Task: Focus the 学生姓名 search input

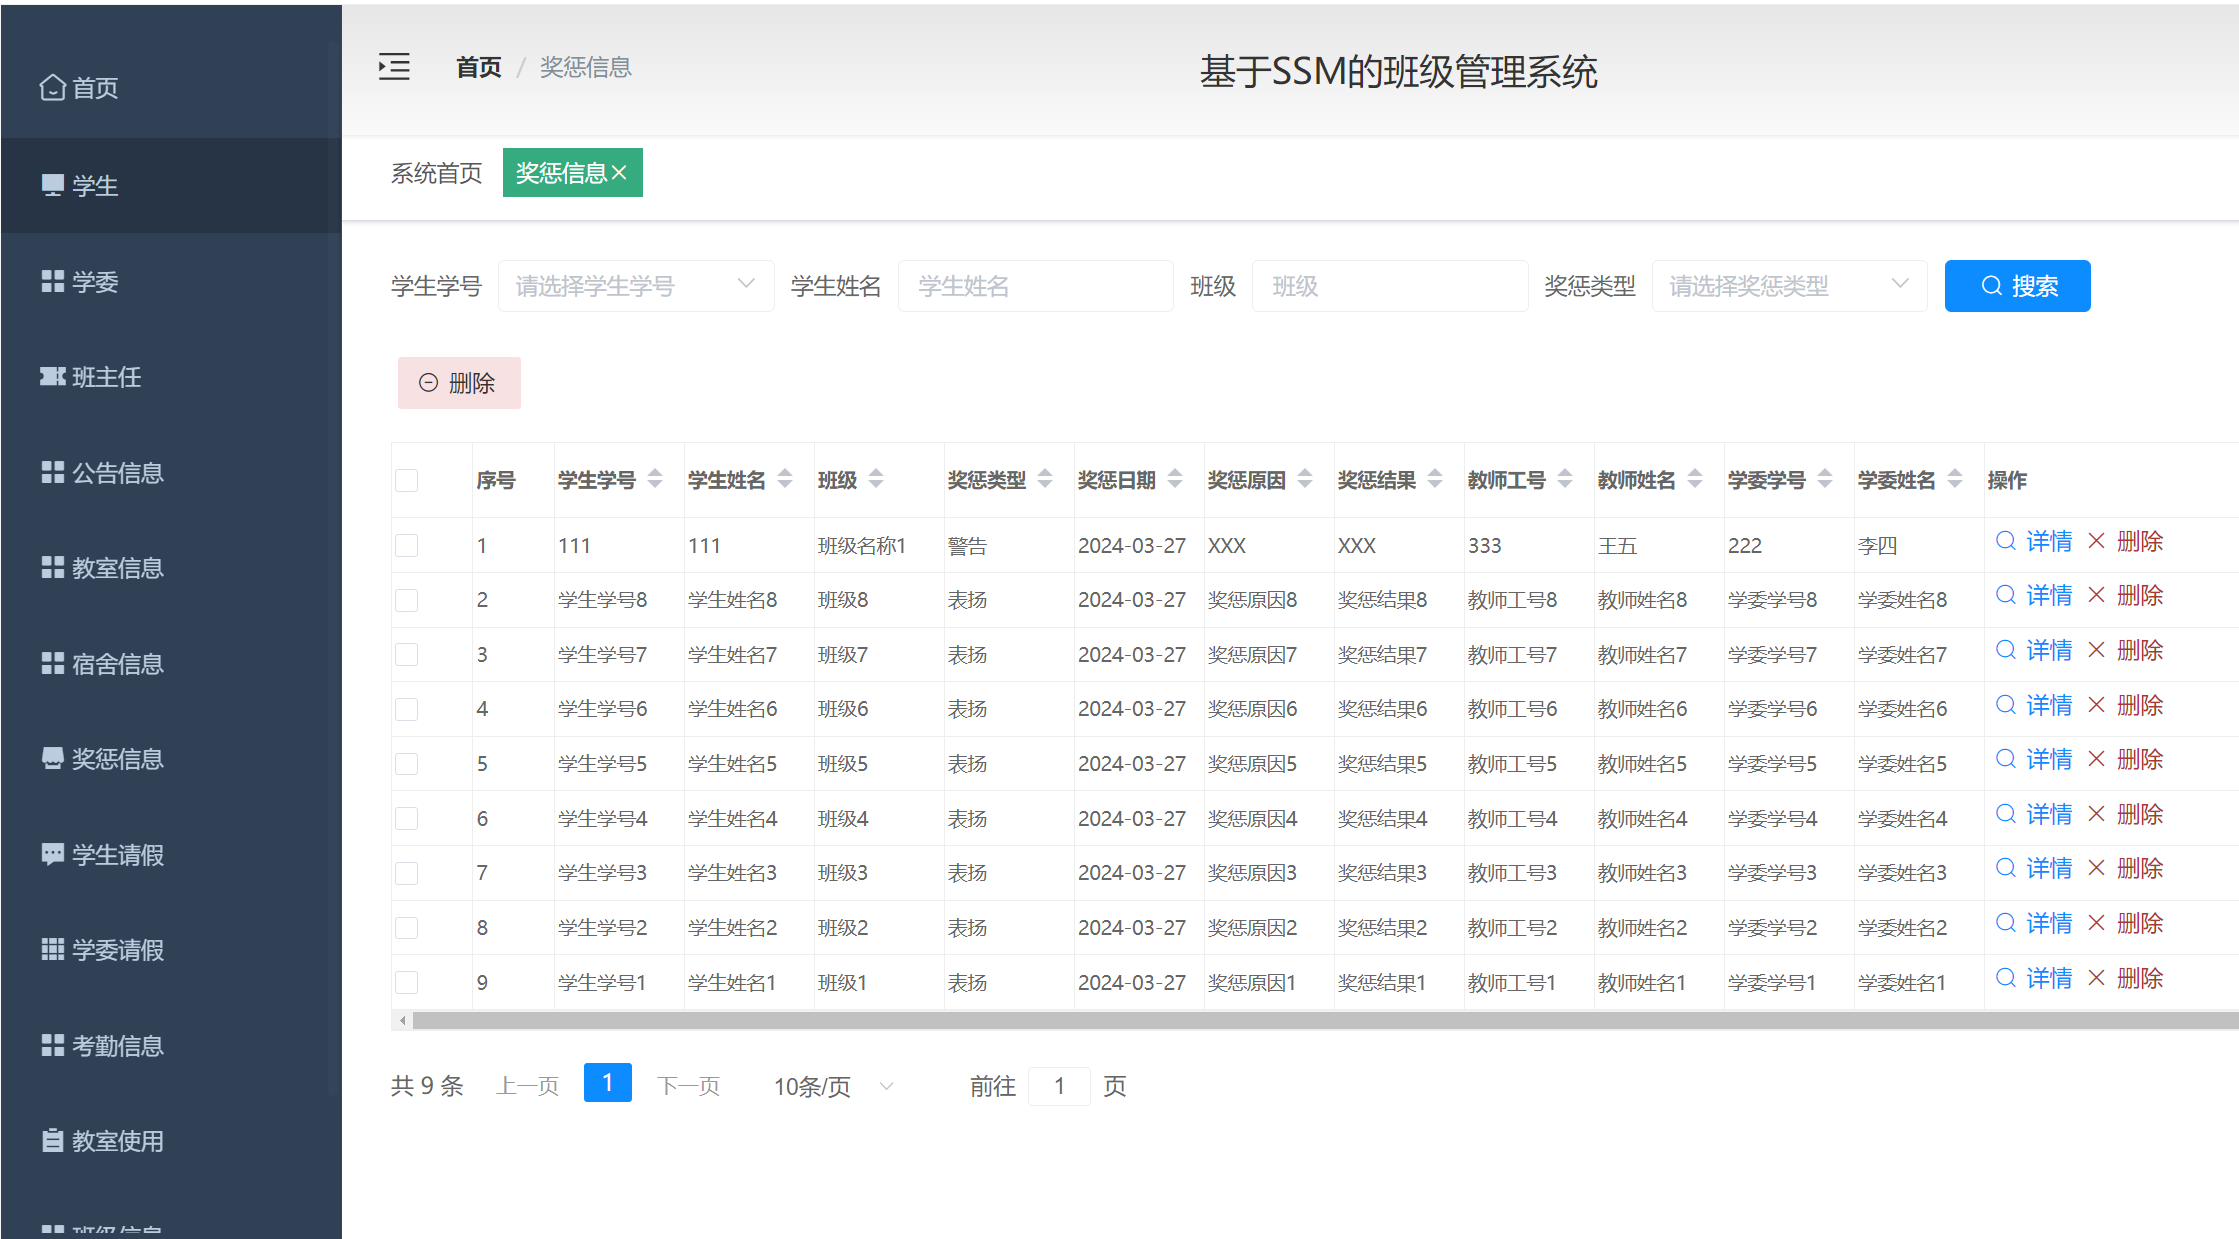Action: coord(1035,286)
